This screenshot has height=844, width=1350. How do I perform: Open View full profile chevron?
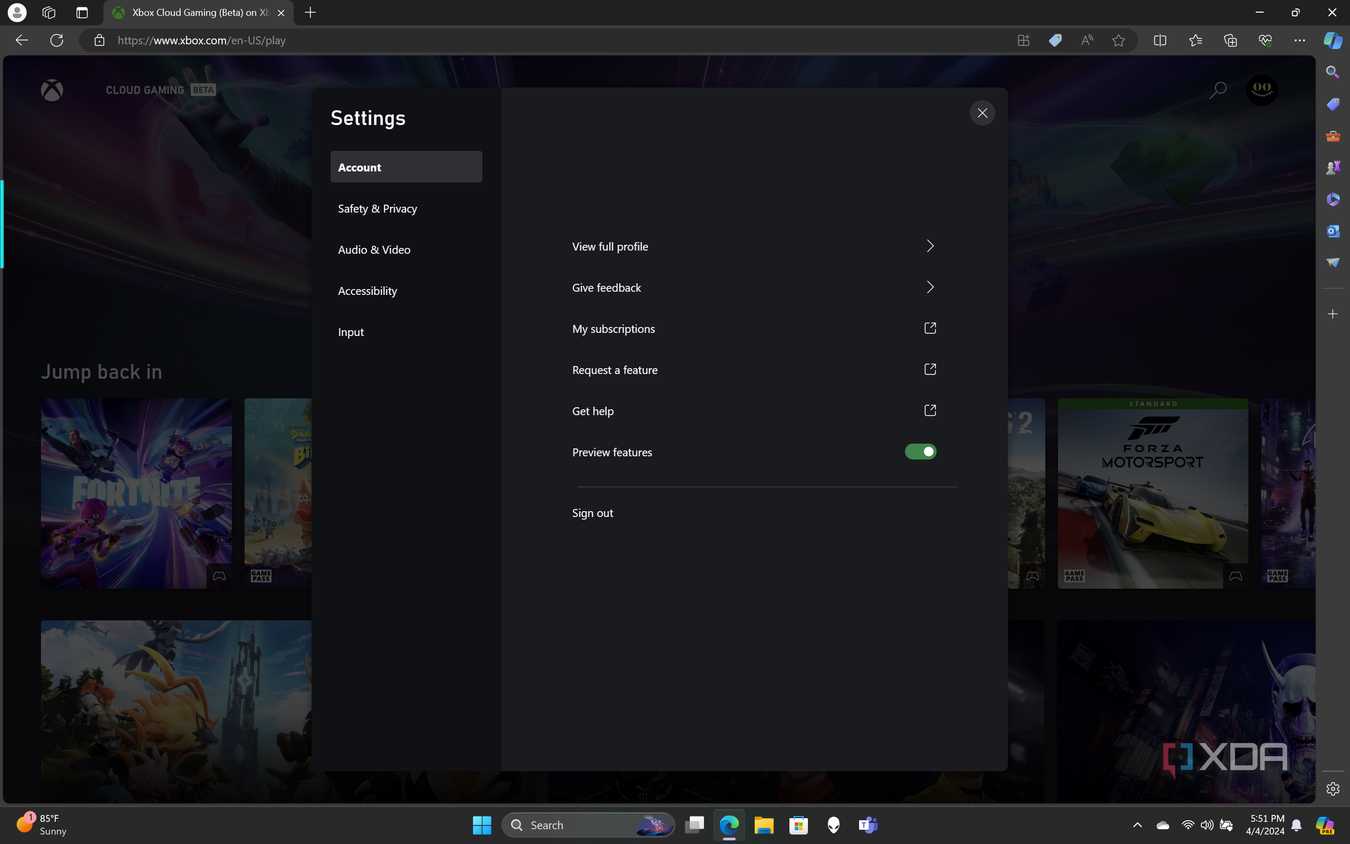tap(930, 246)
